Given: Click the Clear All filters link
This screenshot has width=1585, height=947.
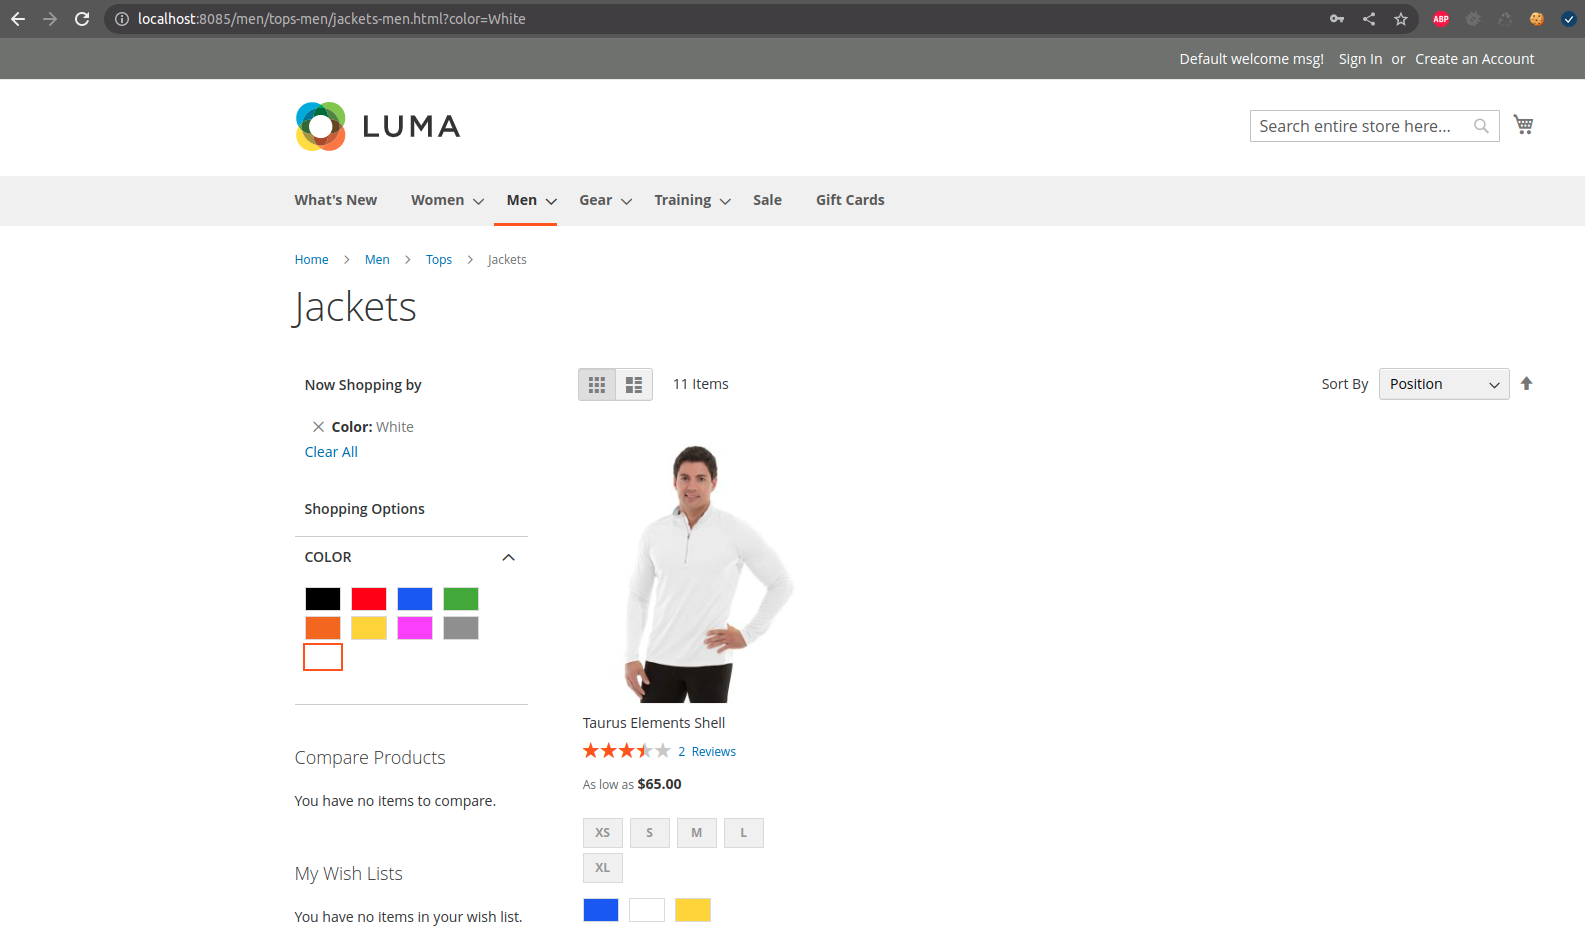Looking at the screenshot, I should [331, 452].
